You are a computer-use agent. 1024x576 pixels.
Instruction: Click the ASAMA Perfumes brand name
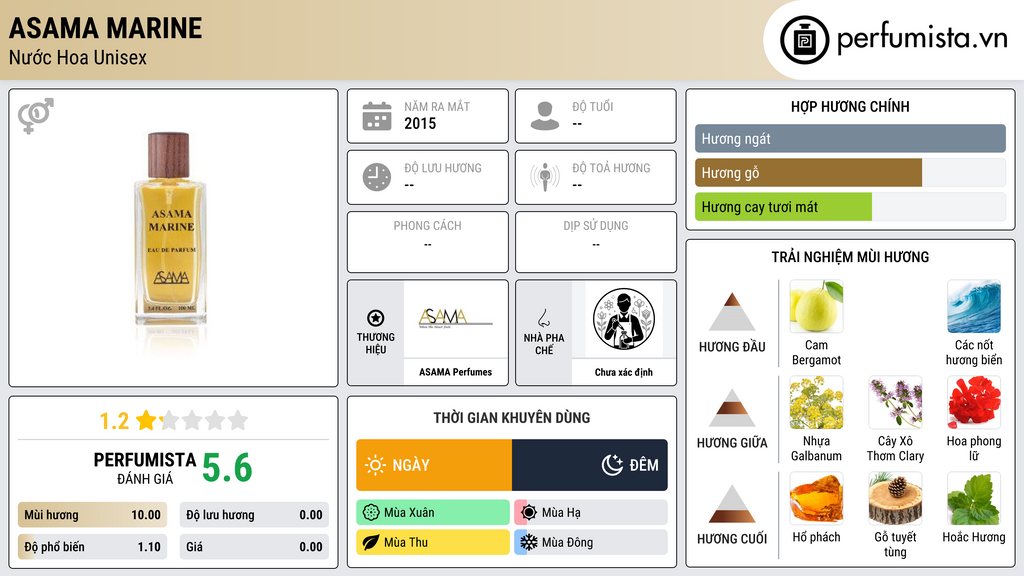pos(455,372)
